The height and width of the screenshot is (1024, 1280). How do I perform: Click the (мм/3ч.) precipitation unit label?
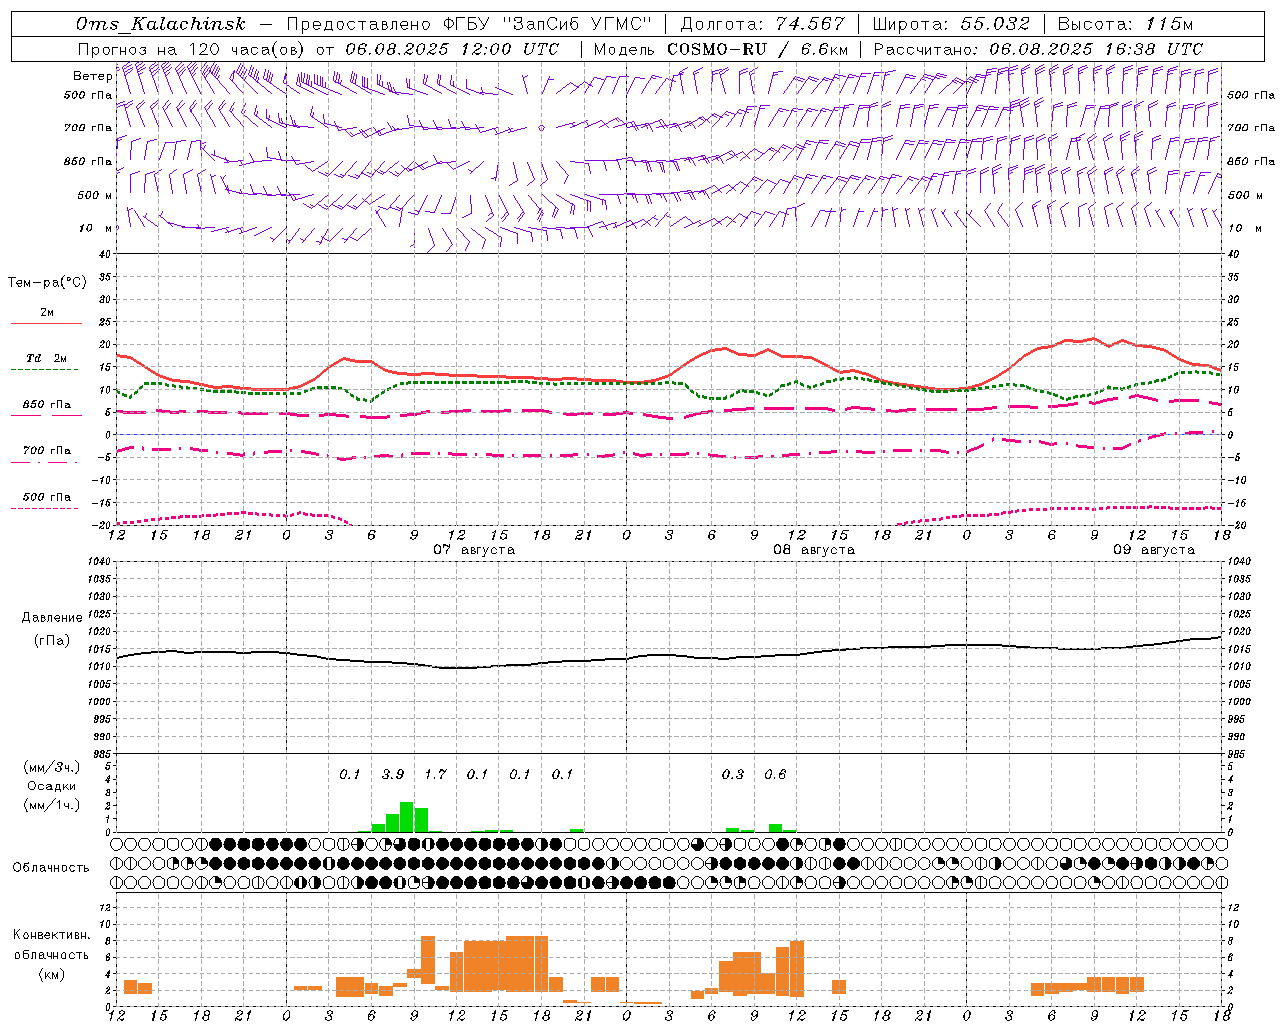pos(52,768)
